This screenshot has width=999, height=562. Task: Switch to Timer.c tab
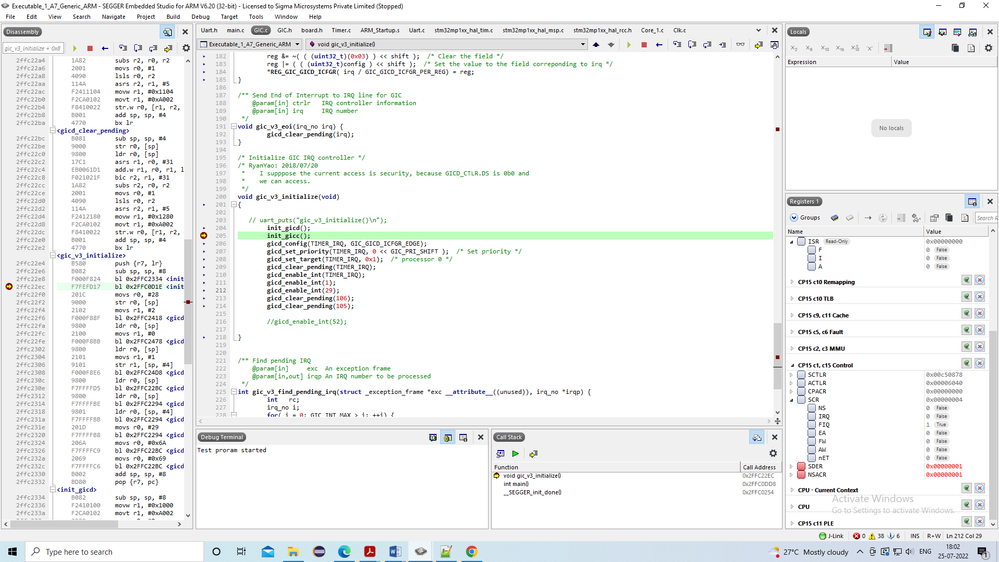(x=341, y=30)
